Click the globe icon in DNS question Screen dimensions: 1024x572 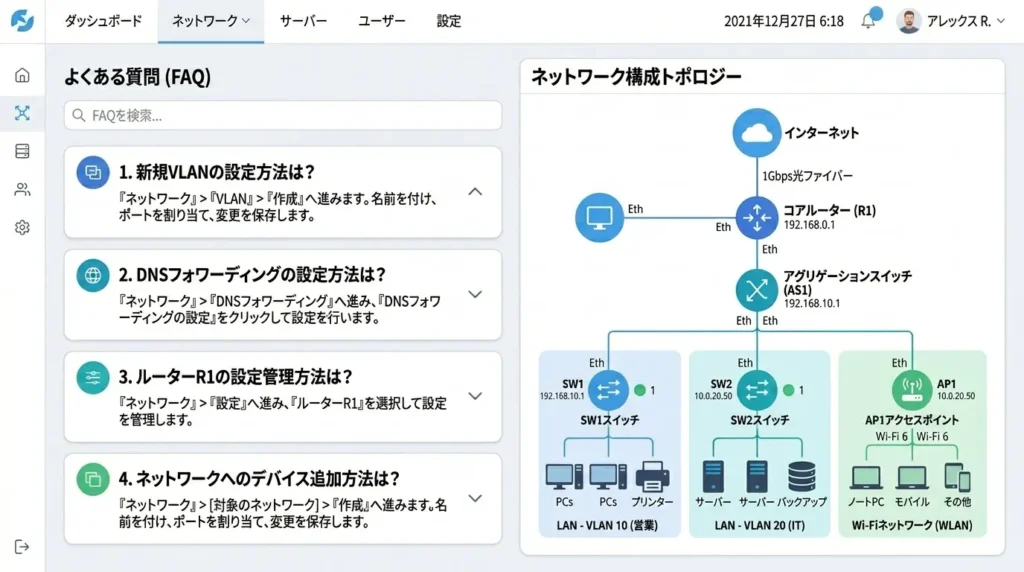93,275
